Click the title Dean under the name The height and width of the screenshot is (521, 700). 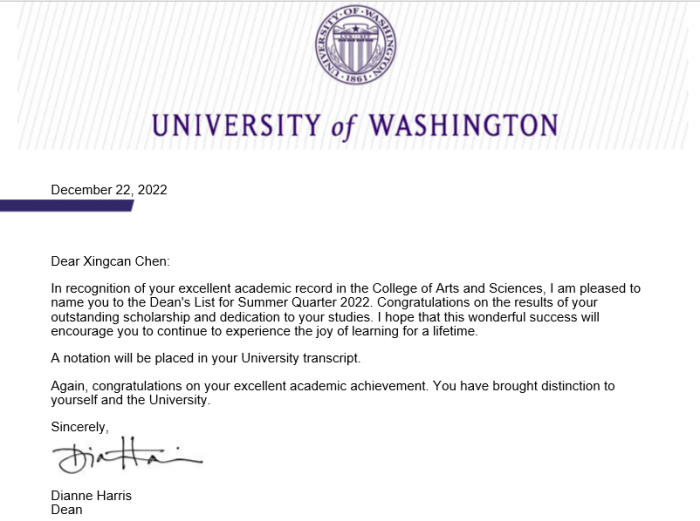66,510
